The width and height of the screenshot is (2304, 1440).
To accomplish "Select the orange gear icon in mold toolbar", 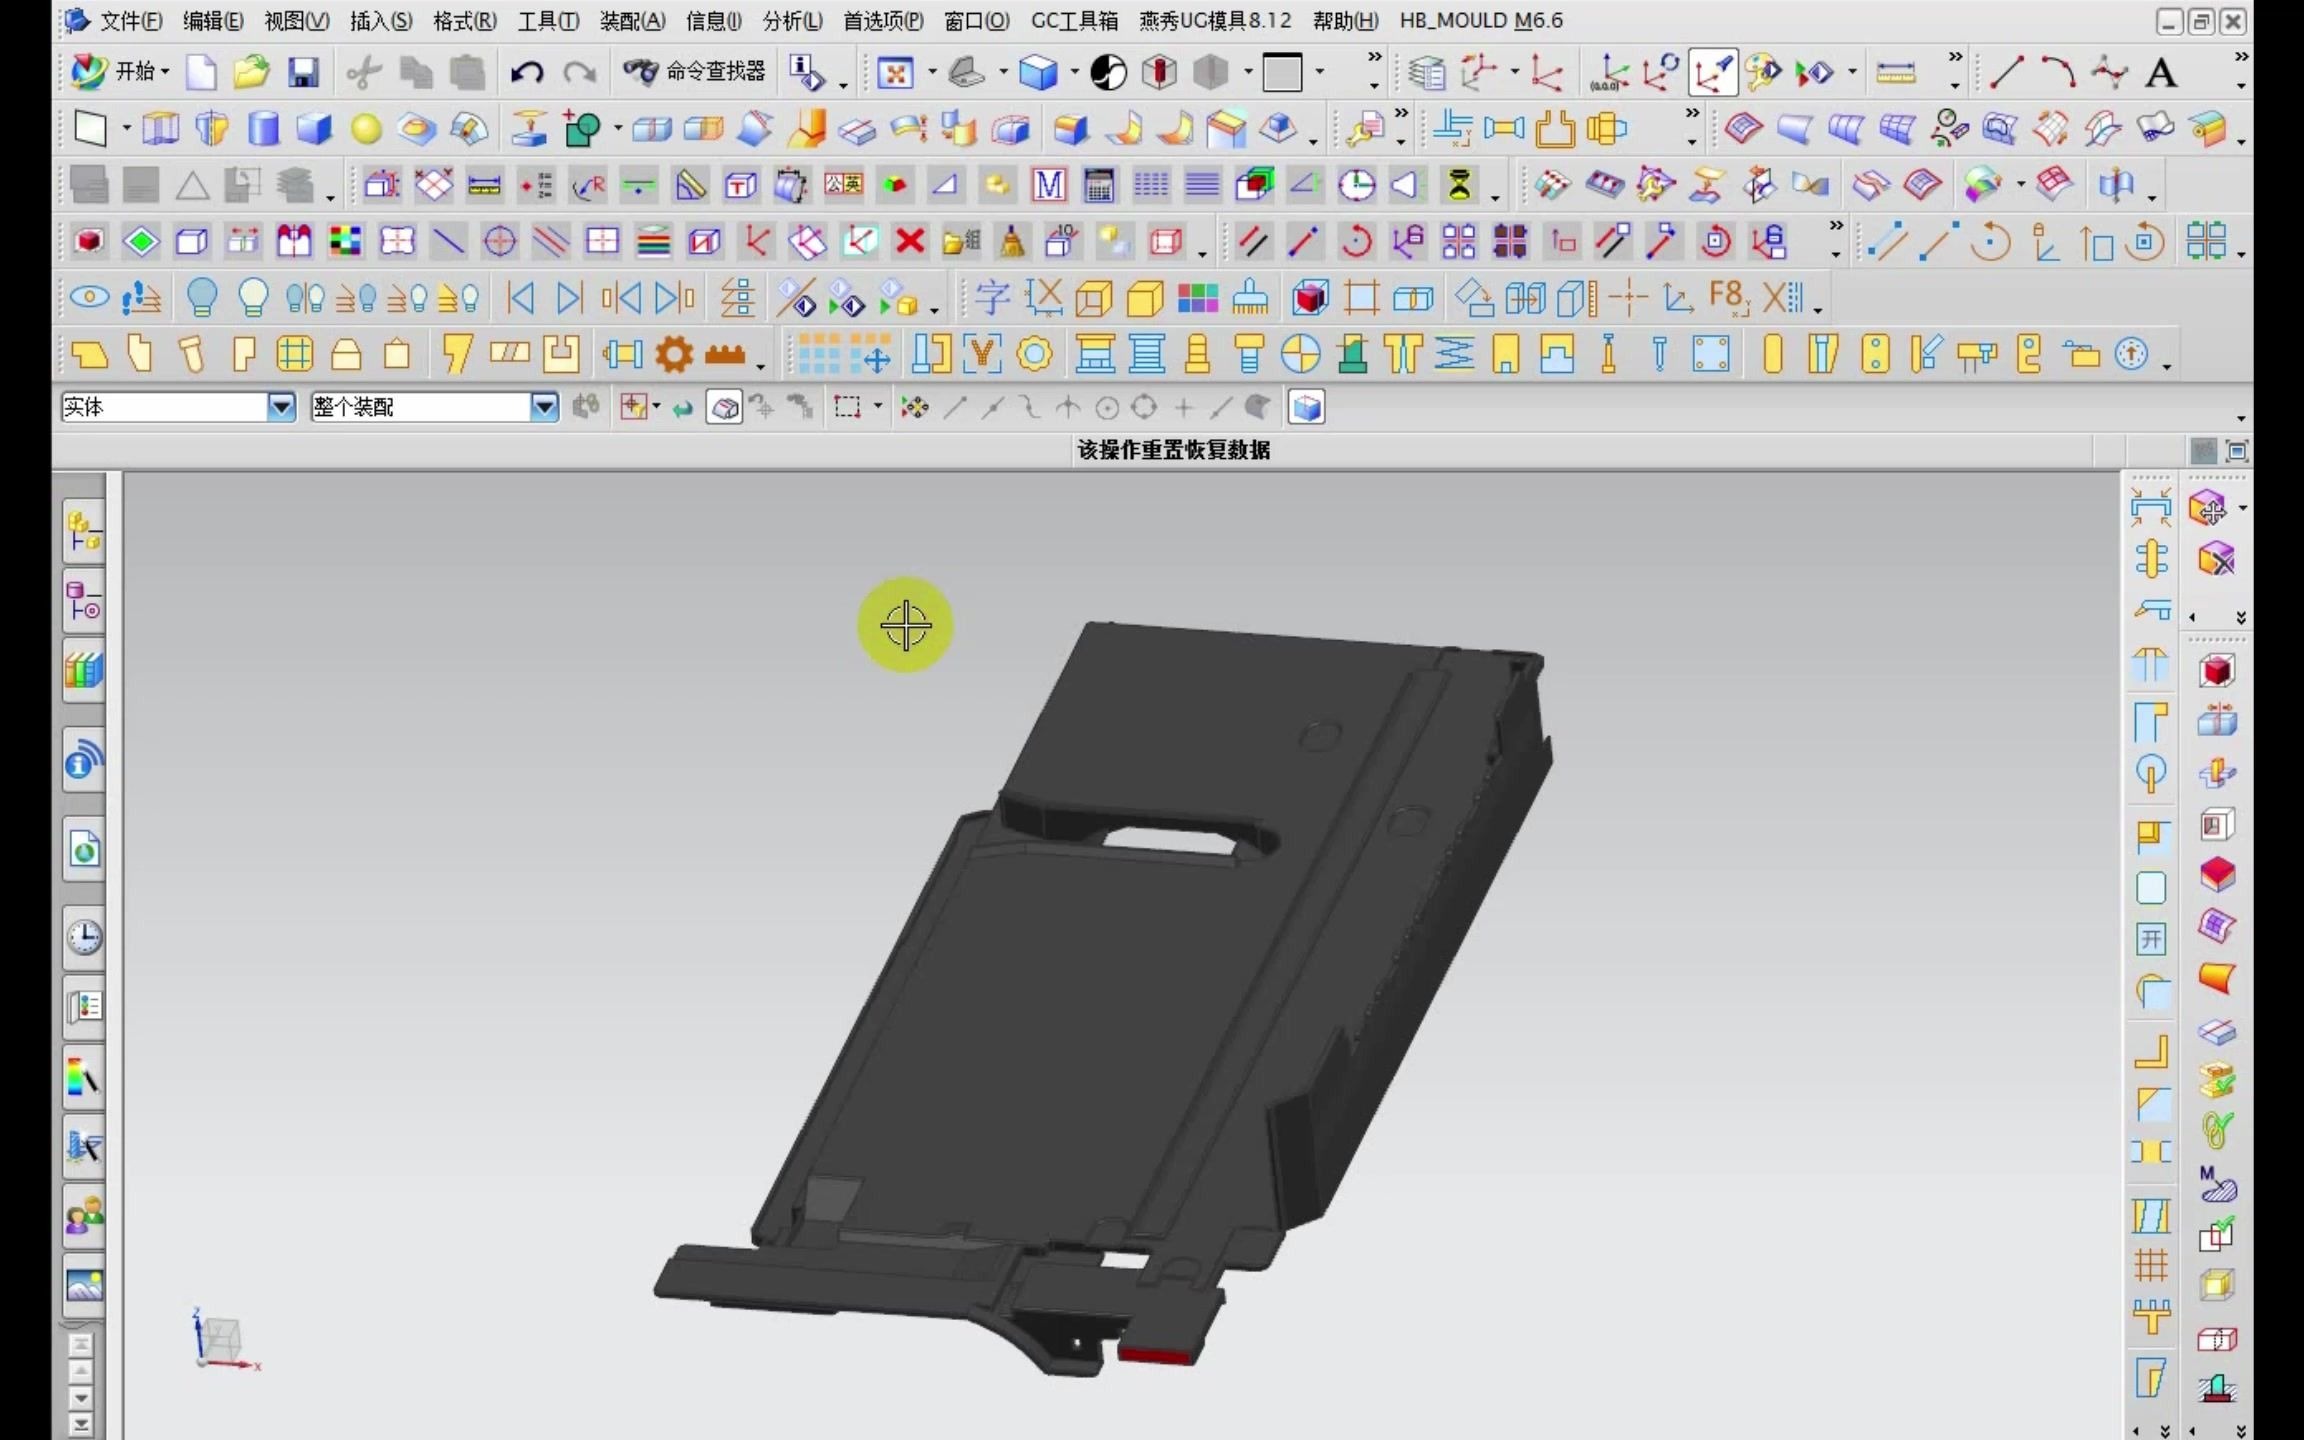I will point(675,354).
